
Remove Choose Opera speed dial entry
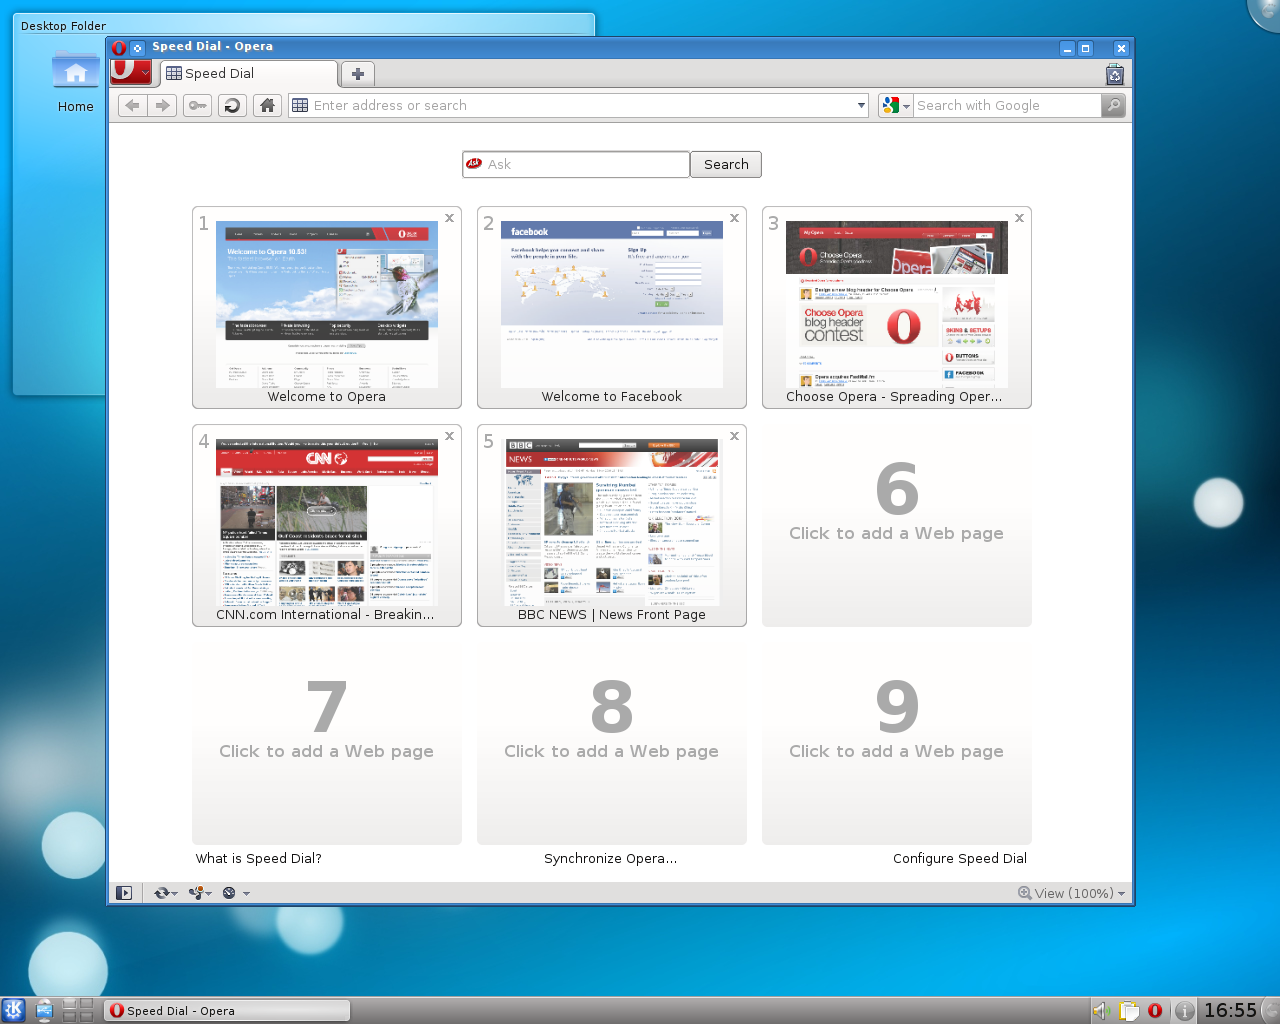[x=1020, y=218]
